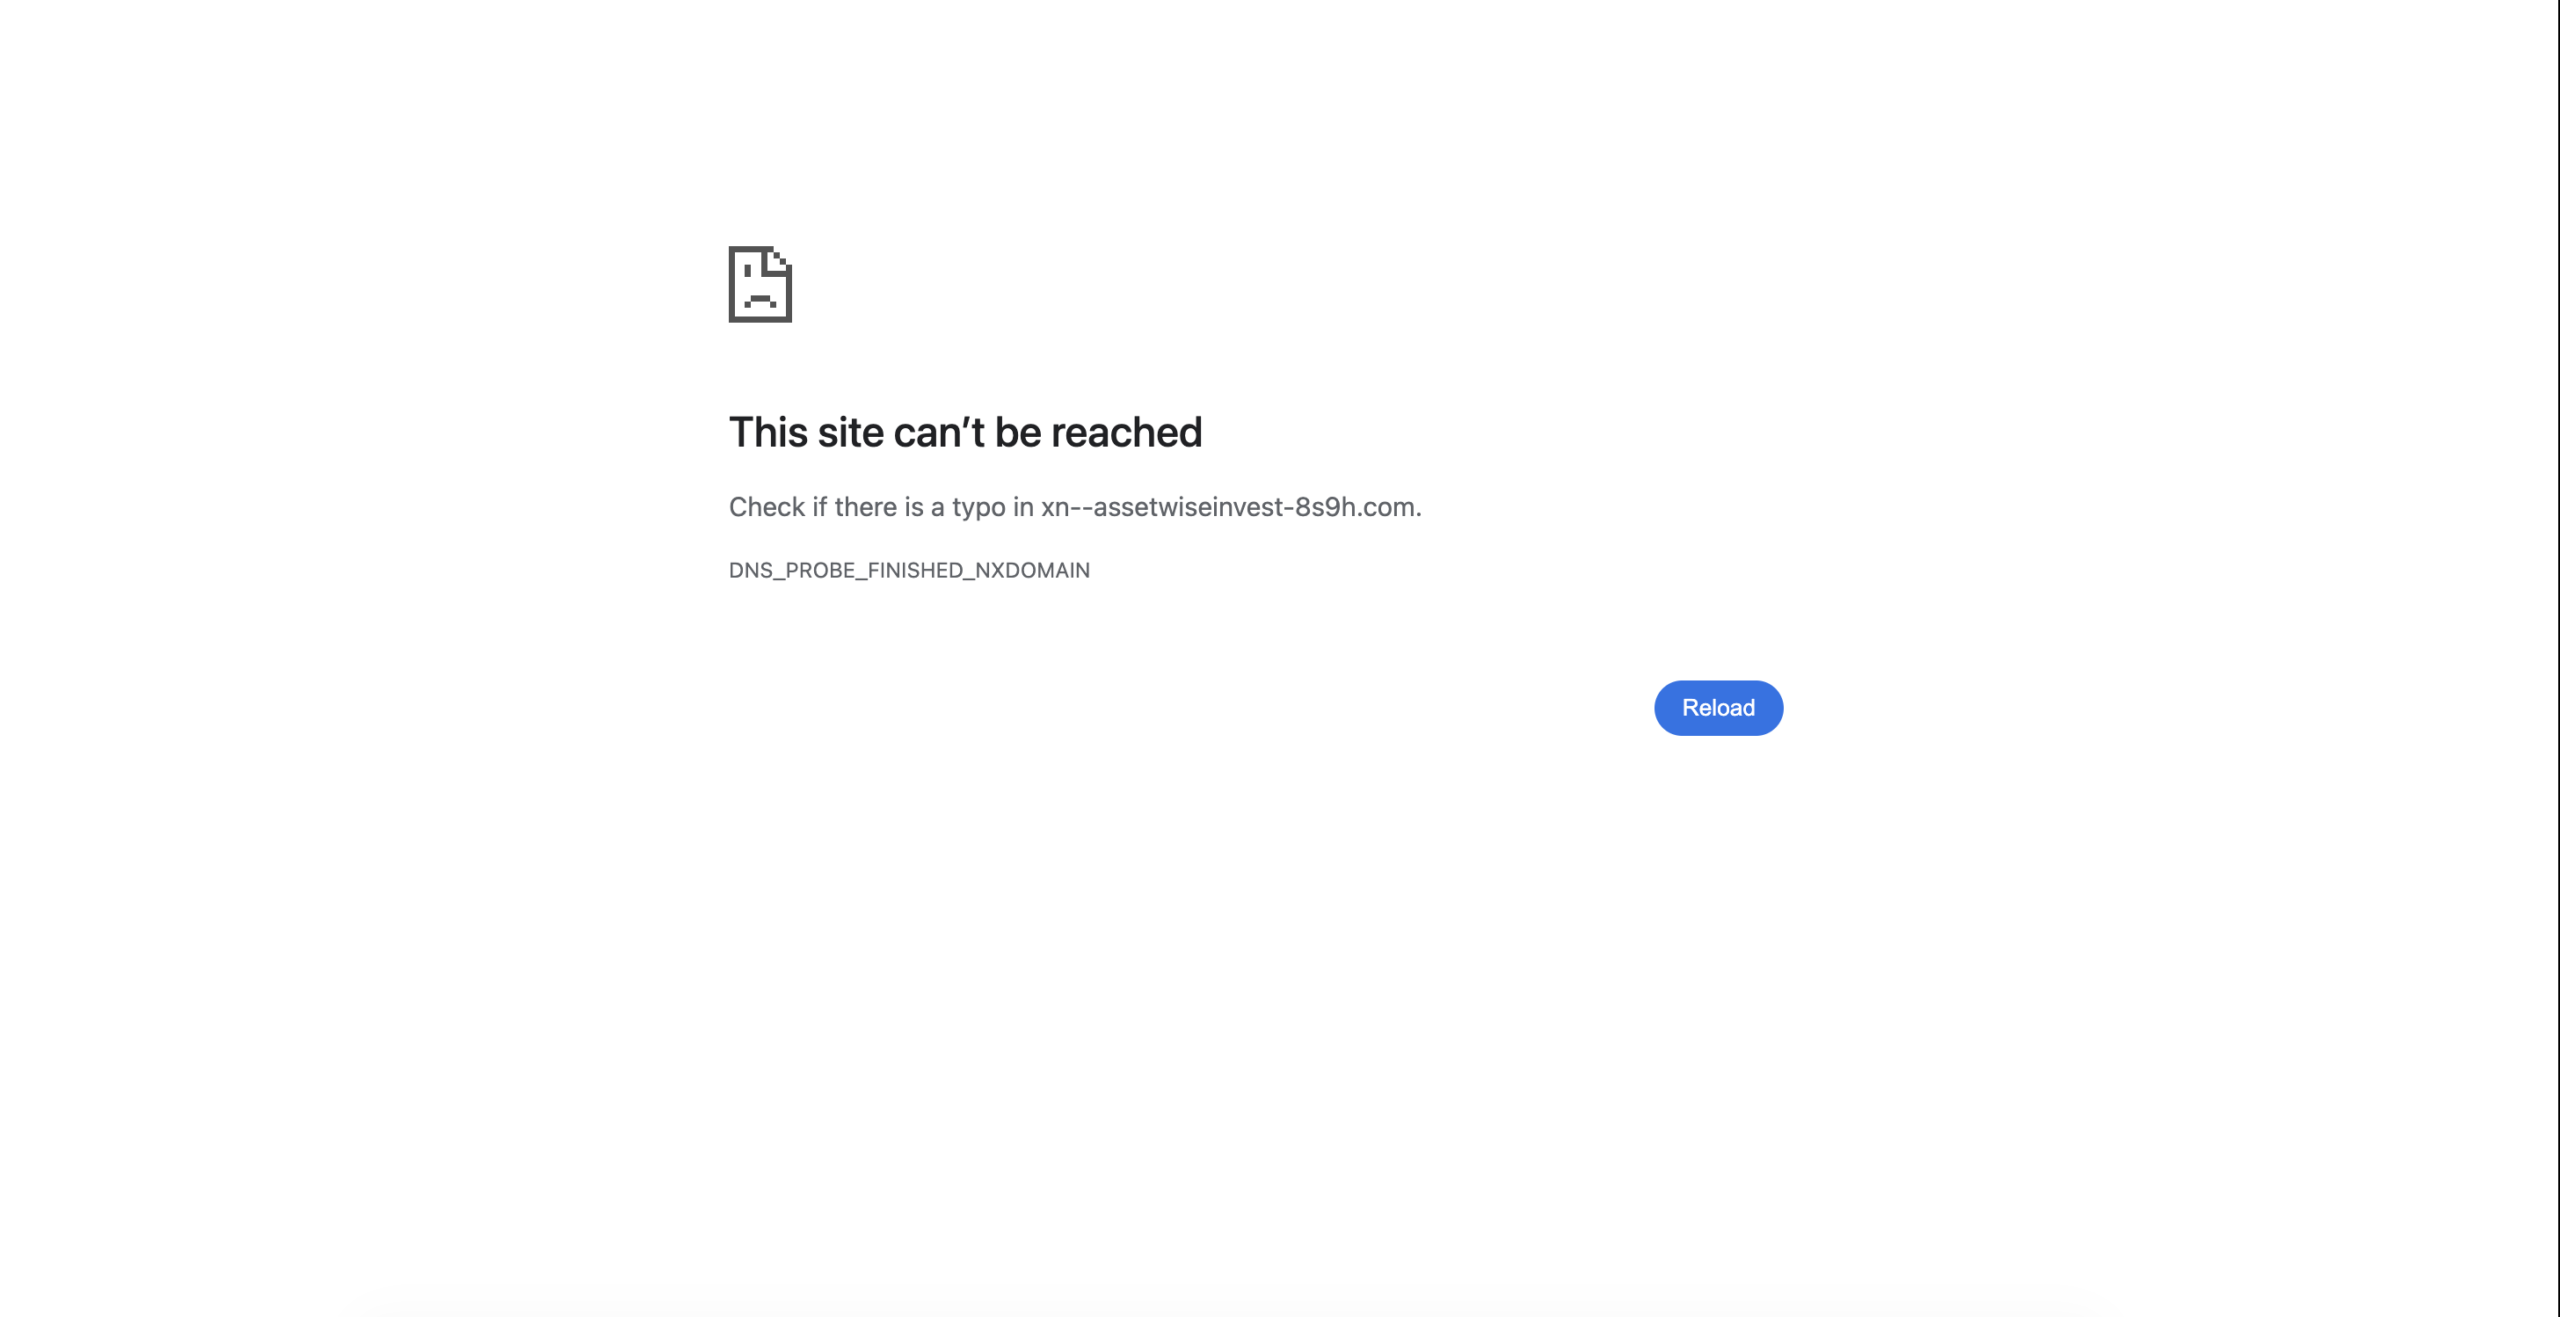Click the sad page error icon
Viewport: 2560px width, 1317px height.
coord(760,284)
